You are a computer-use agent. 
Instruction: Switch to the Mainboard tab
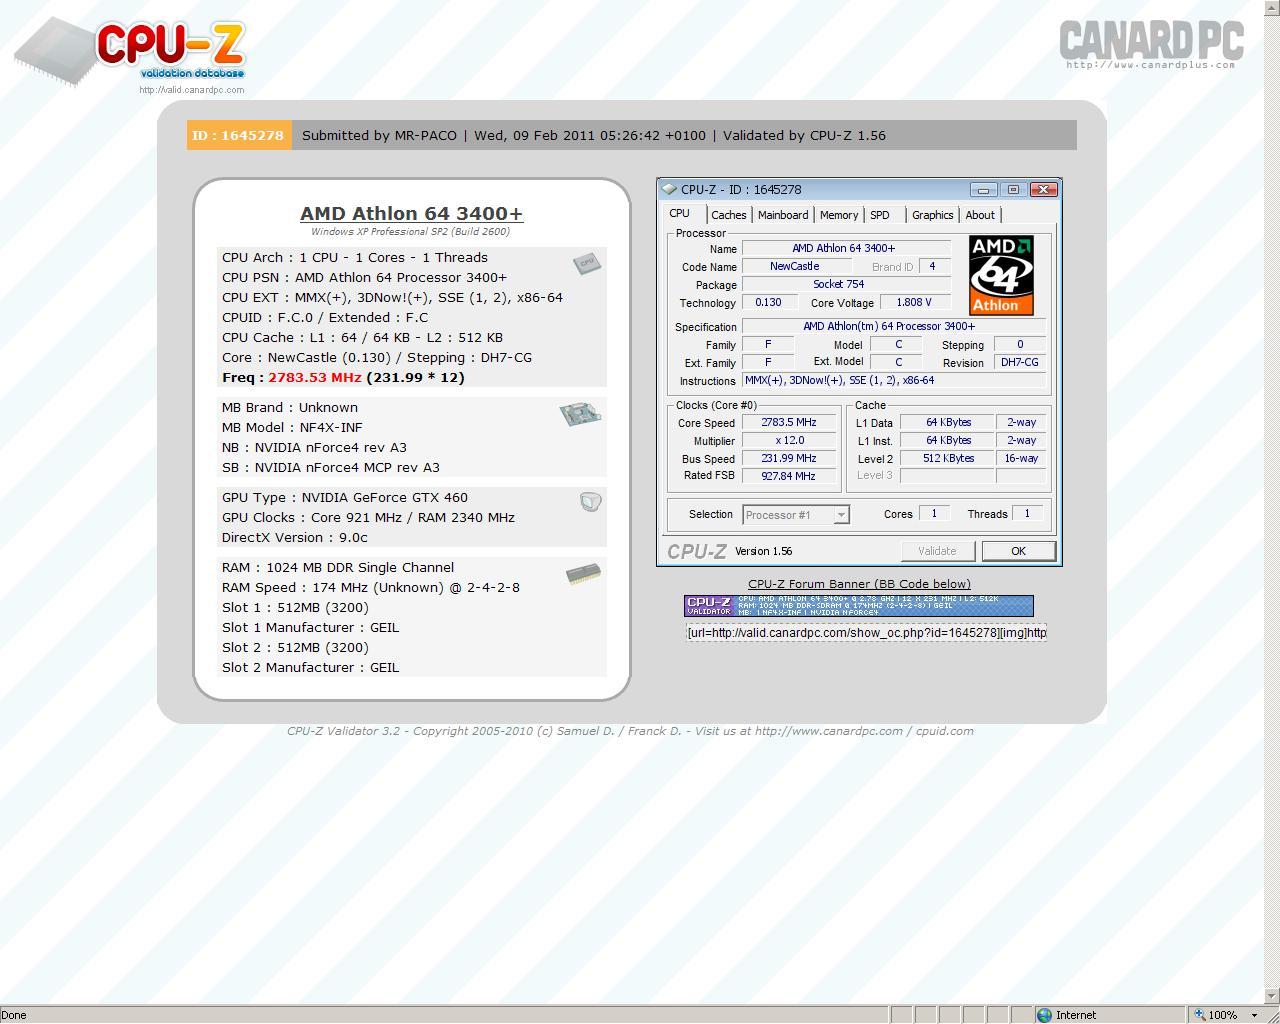pyautogui.click(x=783, y=215)
